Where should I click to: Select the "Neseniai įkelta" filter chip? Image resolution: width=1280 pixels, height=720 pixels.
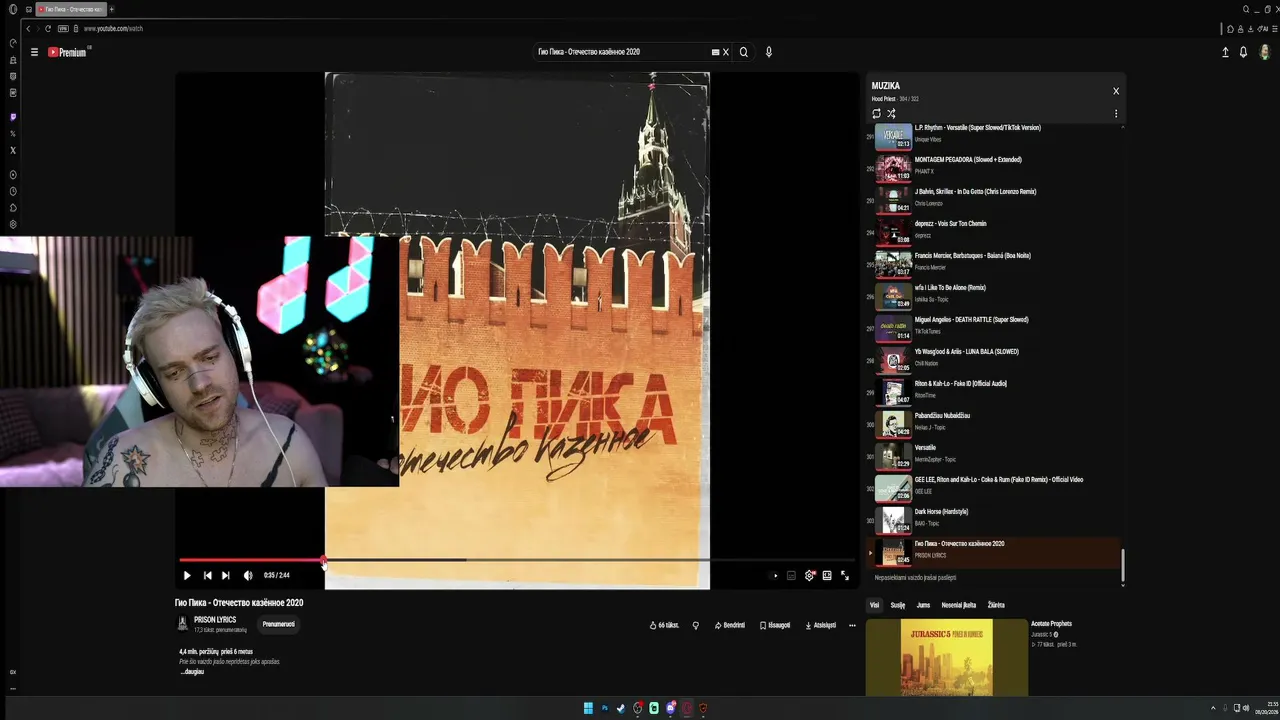tap(959, 605)
